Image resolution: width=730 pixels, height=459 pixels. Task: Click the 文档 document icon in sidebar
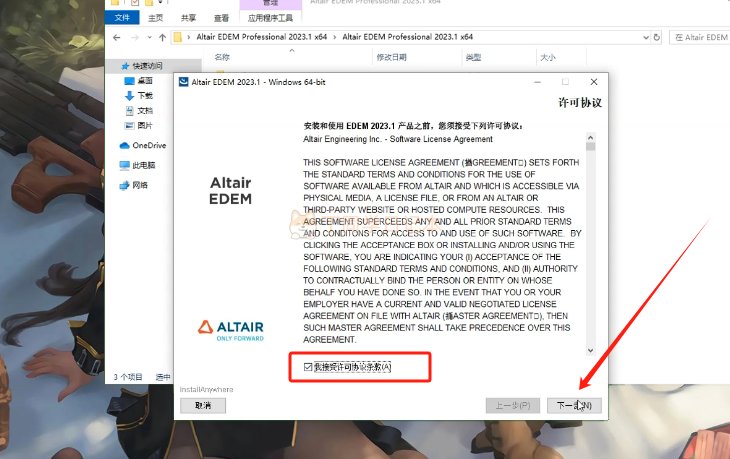[x=130, y=110]
